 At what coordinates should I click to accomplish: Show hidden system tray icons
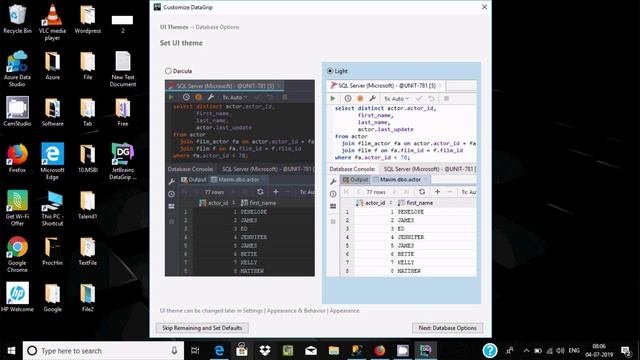coord(526,351)
